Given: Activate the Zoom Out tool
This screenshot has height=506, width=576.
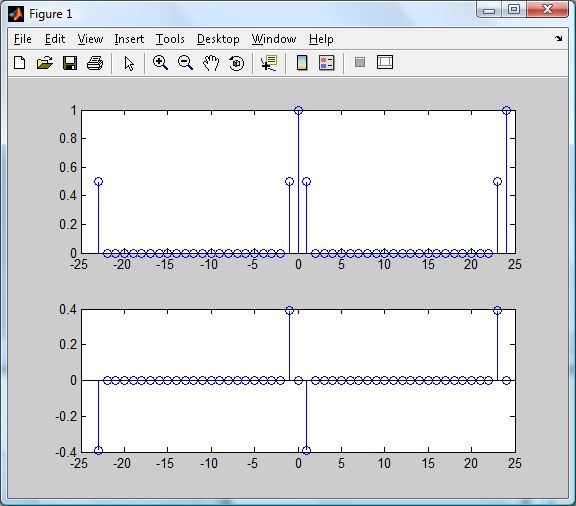Looking at the screenshot, I should coord(185,63).
